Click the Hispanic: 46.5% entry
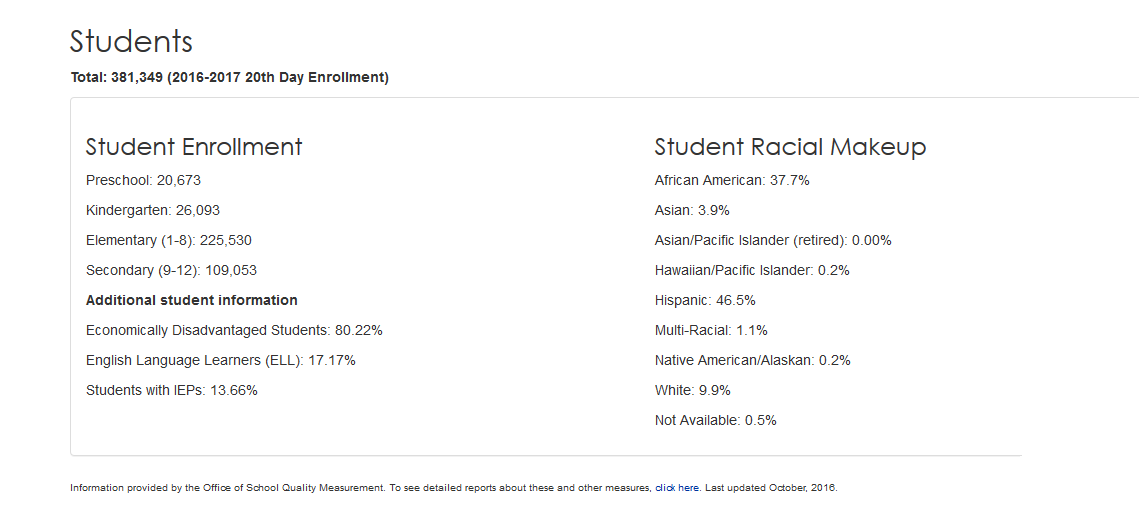1139x531 pixels. tap(705, 300)
